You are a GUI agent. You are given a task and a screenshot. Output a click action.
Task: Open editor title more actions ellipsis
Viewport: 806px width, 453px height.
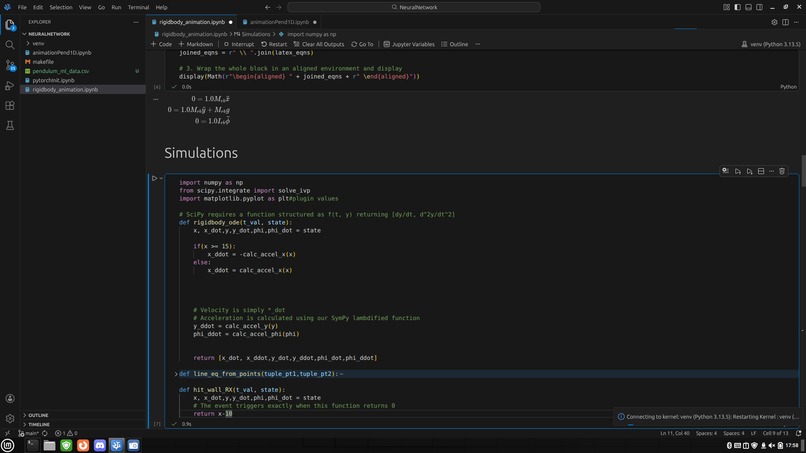tap(796, 22)
